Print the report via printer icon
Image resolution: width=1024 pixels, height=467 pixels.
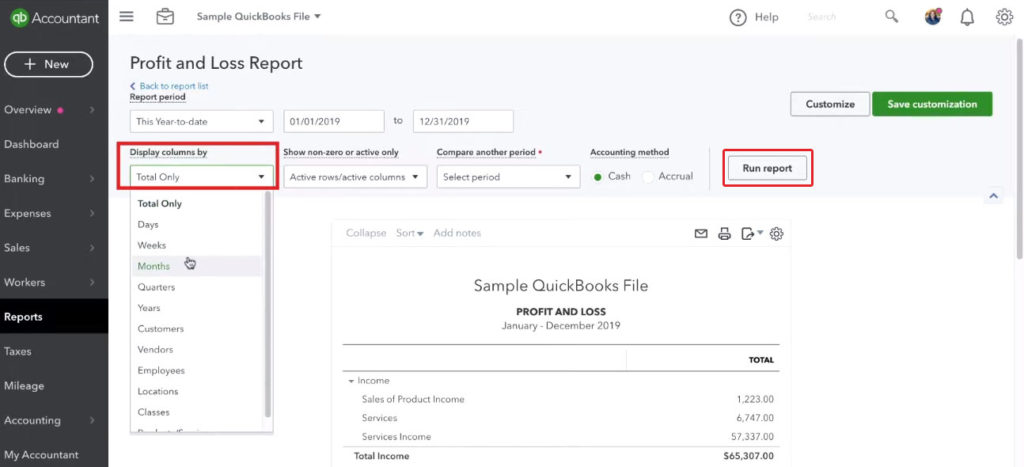pos(724,234)
